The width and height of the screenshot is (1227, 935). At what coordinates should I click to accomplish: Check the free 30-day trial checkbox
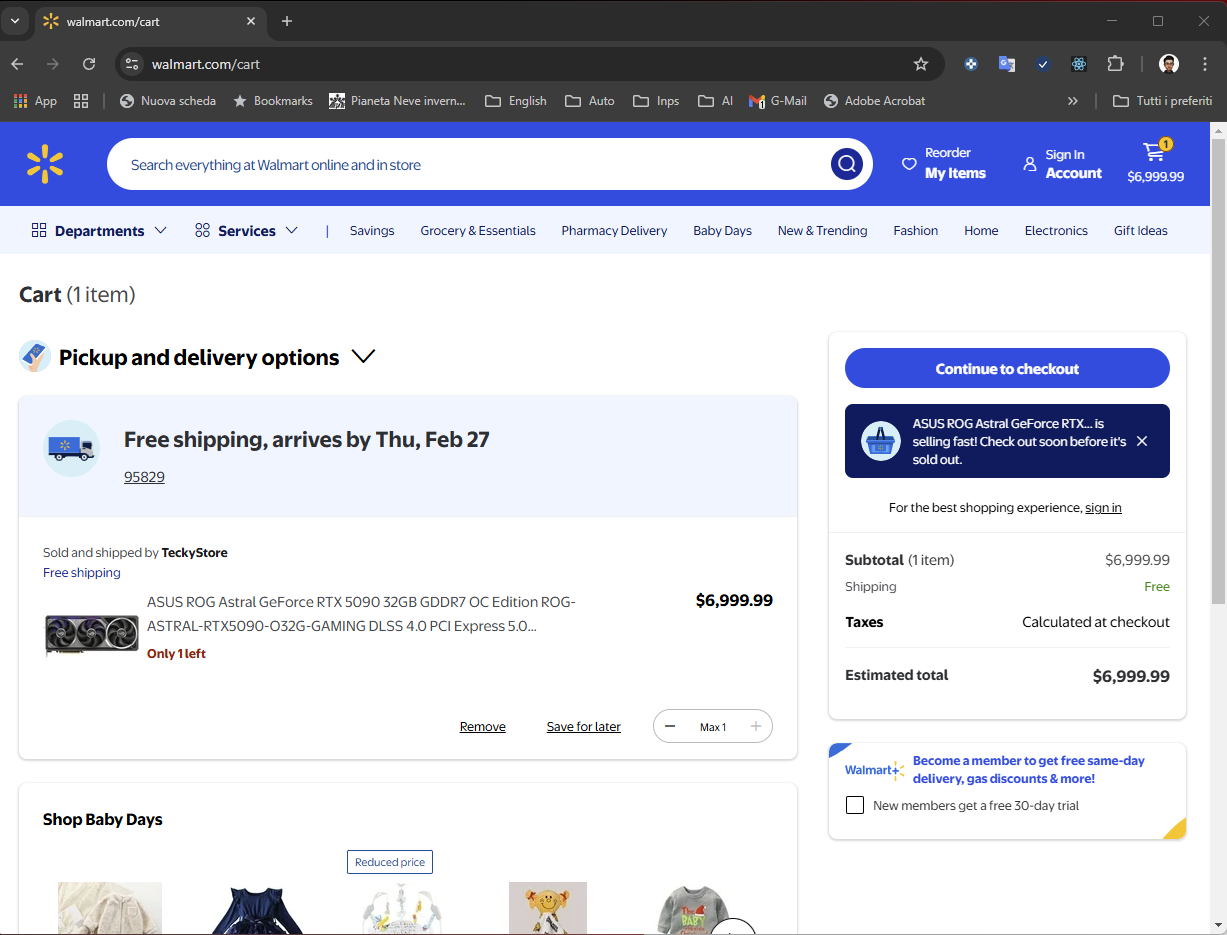point(855,805)
